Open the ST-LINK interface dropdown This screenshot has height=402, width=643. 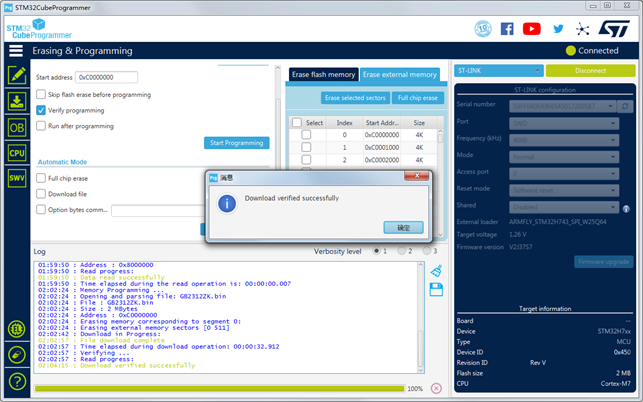[x=499, y=71]
